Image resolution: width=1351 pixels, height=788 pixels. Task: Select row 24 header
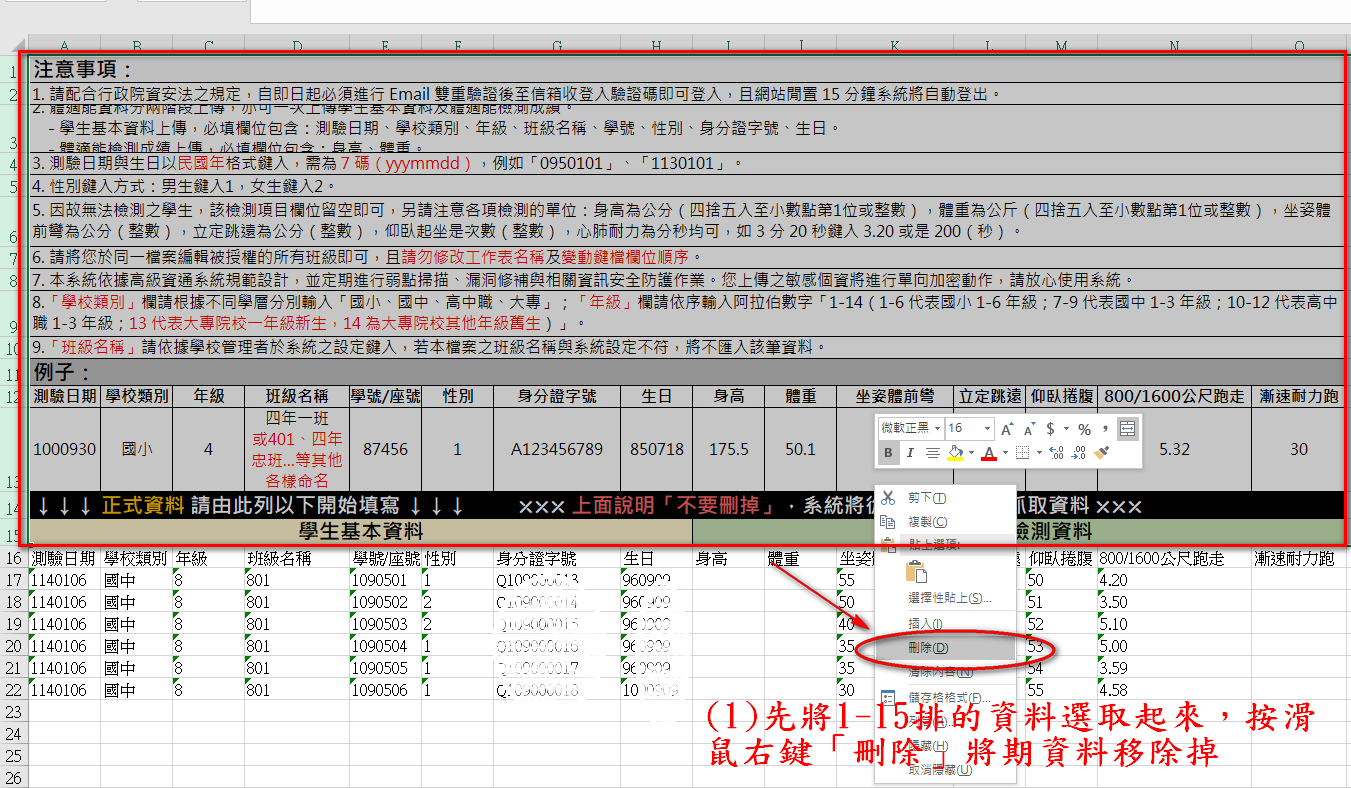14,734
